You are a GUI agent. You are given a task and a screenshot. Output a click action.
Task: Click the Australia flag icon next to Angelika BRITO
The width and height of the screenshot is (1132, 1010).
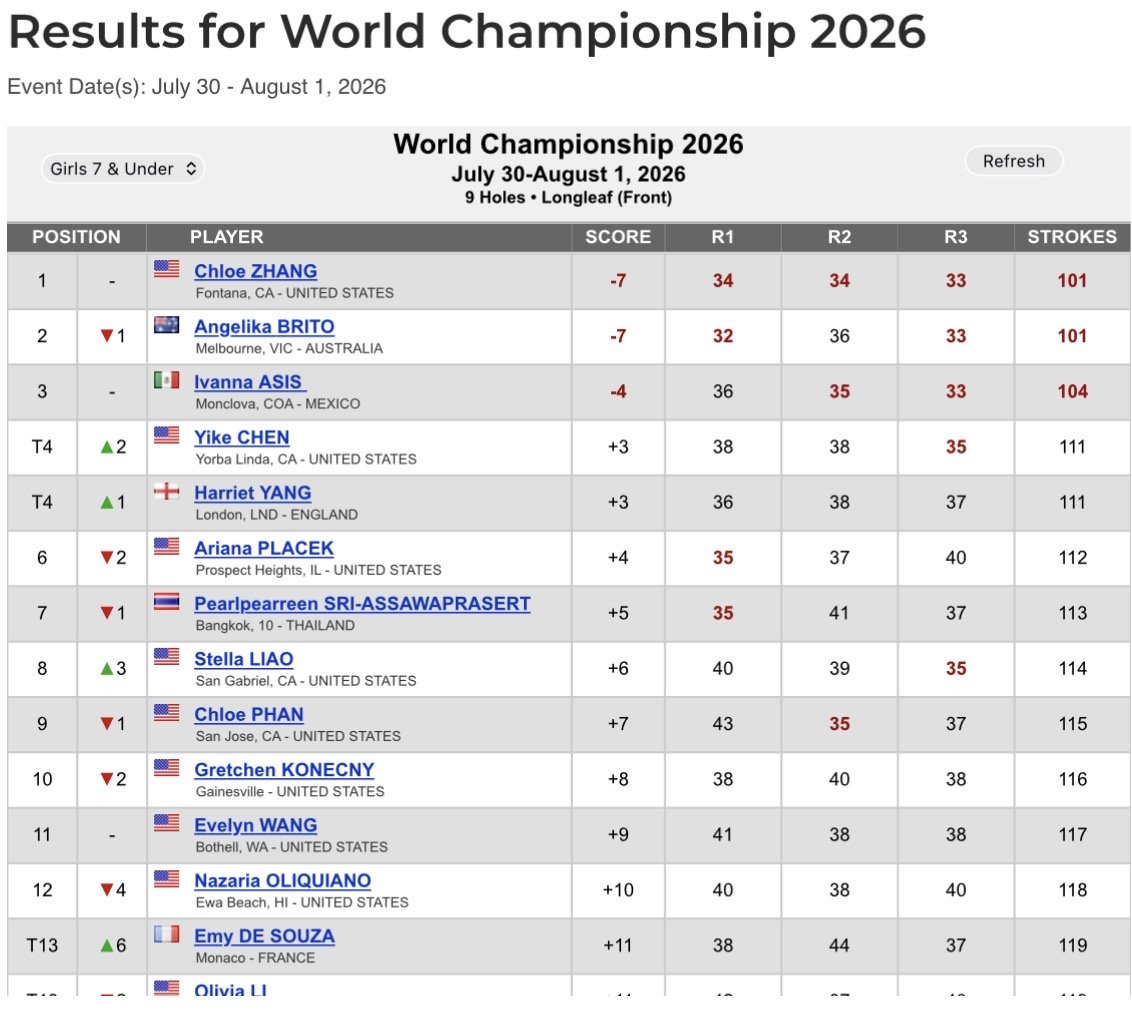(x=167, y=325)
